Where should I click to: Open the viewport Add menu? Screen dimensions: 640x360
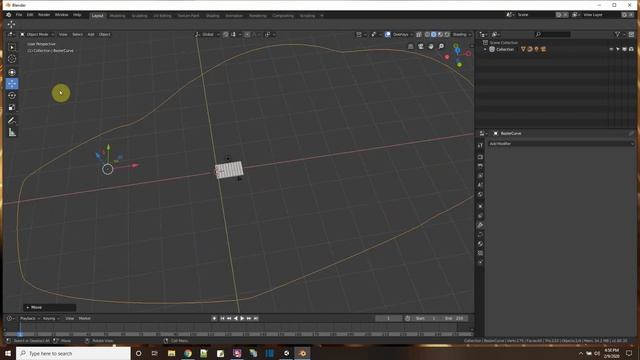click(91, 34)
